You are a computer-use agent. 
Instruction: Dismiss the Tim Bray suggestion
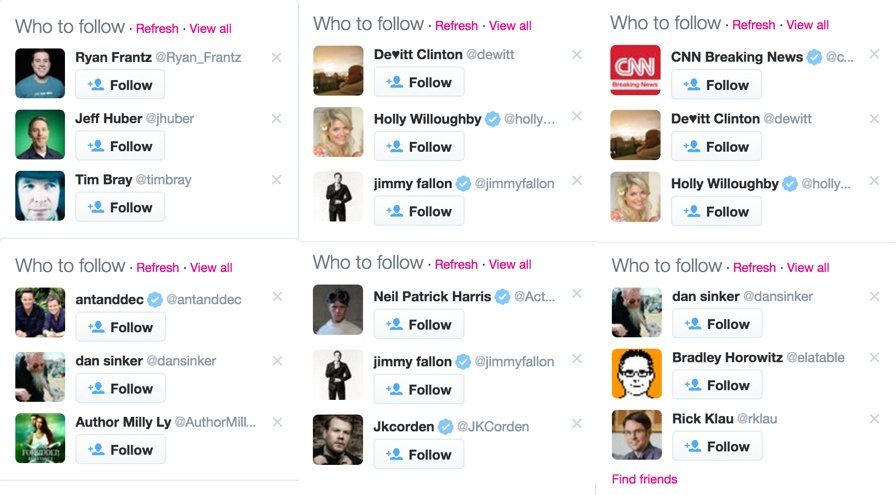click(276, 180)
